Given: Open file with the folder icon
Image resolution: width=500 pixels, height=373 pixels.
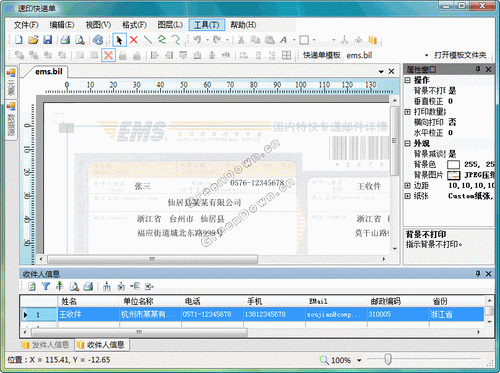Looking at the screenshot, I should [x=33, y=40].
